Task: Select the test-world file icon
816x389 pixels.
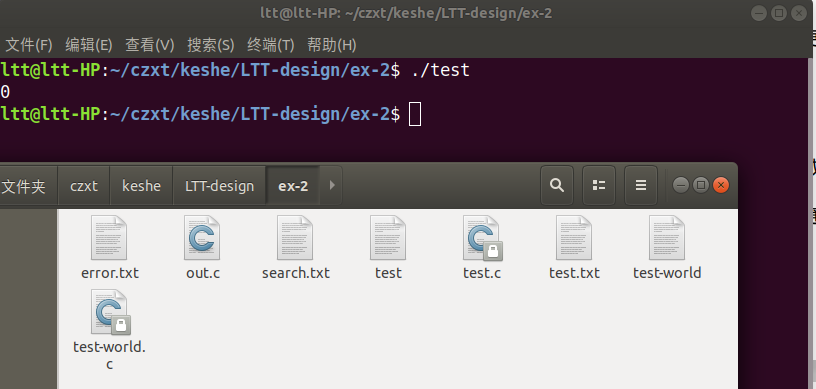Action: 667,238
